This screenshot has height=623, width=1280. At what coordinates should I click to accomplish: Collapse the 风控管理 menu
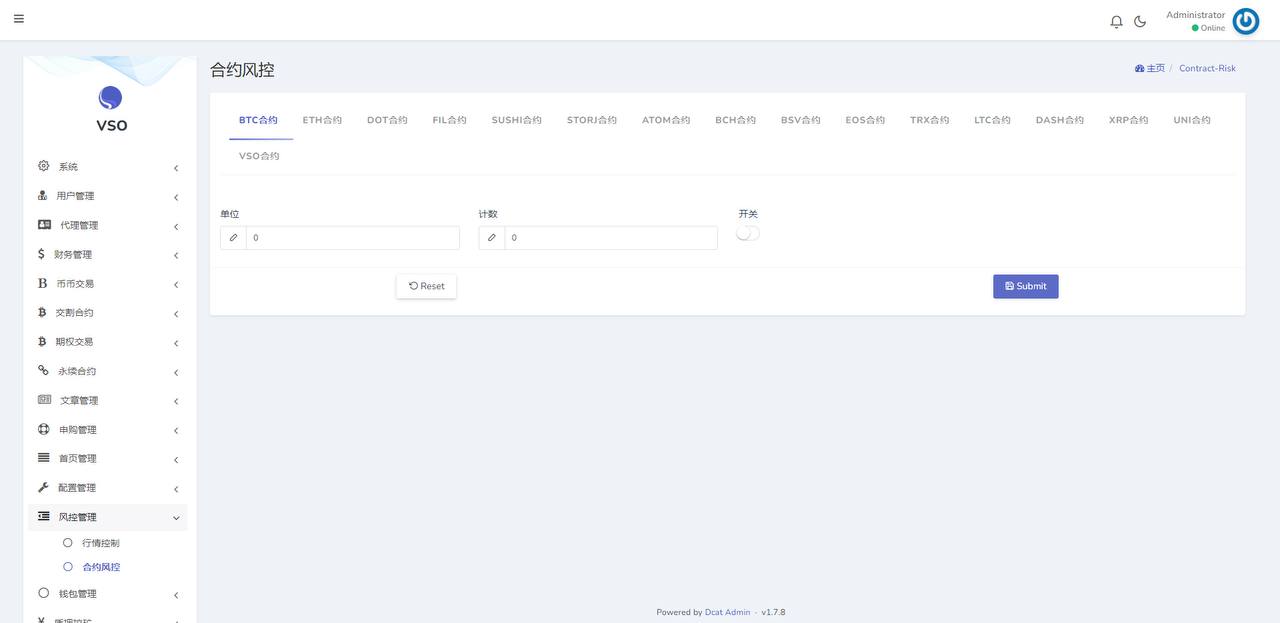point(78,517)
